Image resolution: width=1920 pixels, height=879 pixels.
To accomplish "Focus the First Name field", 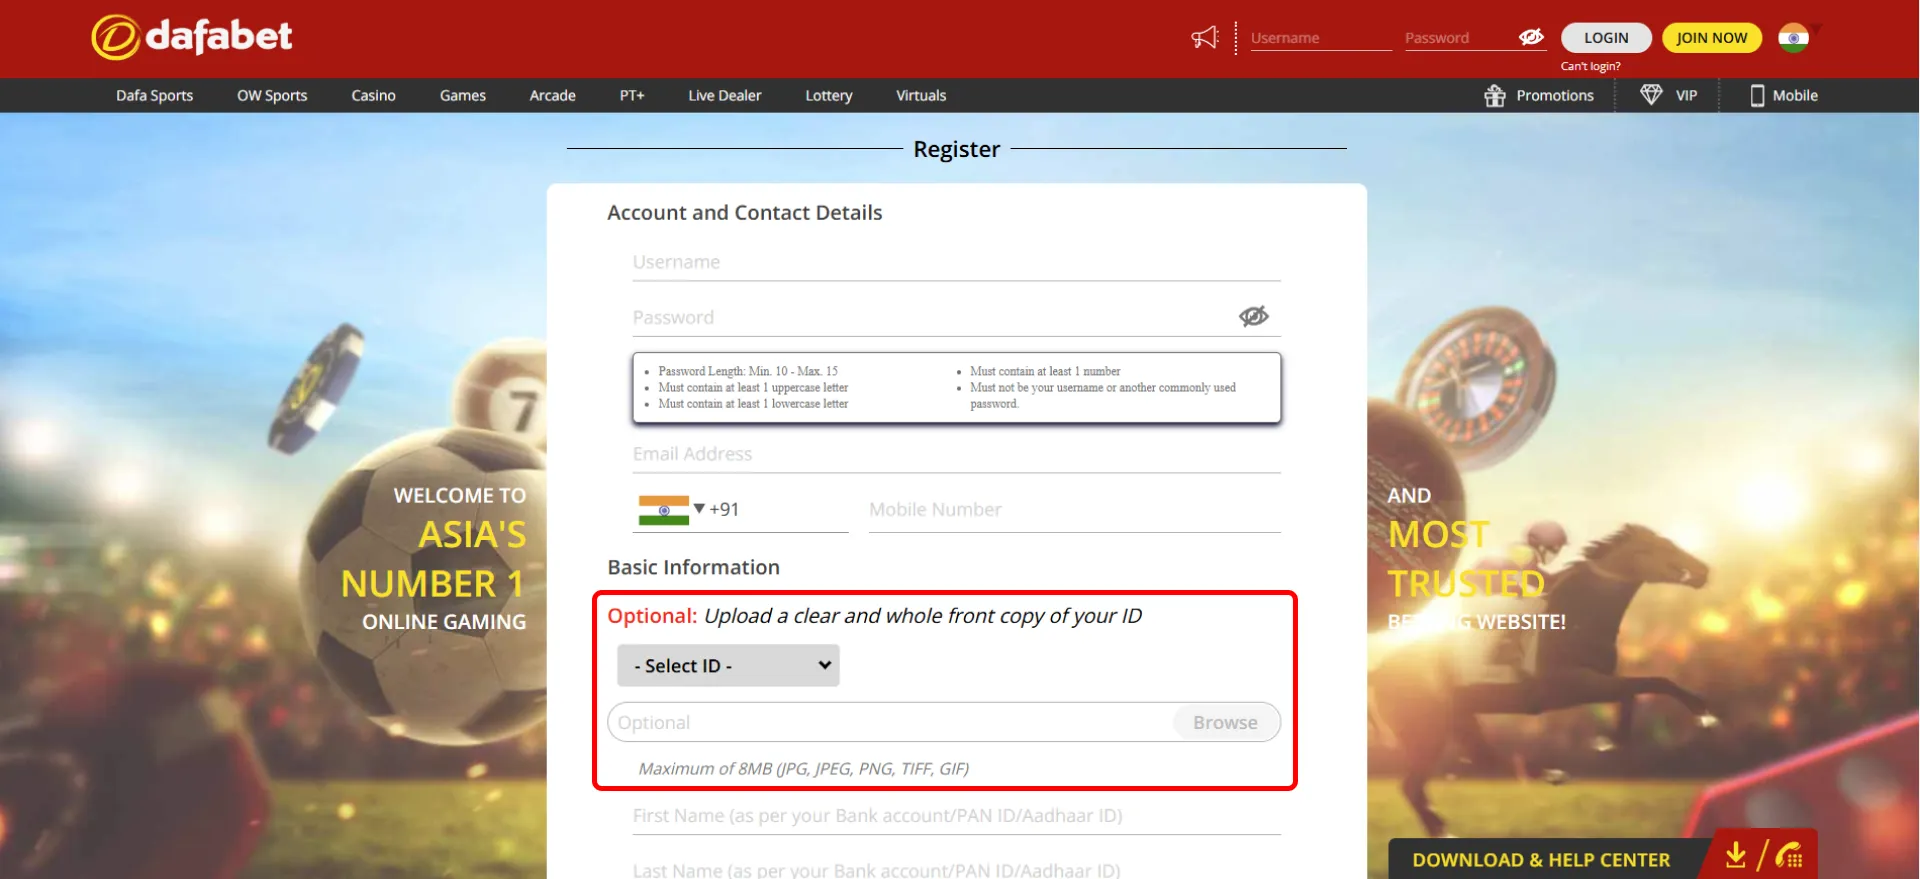I will [956, 816].
